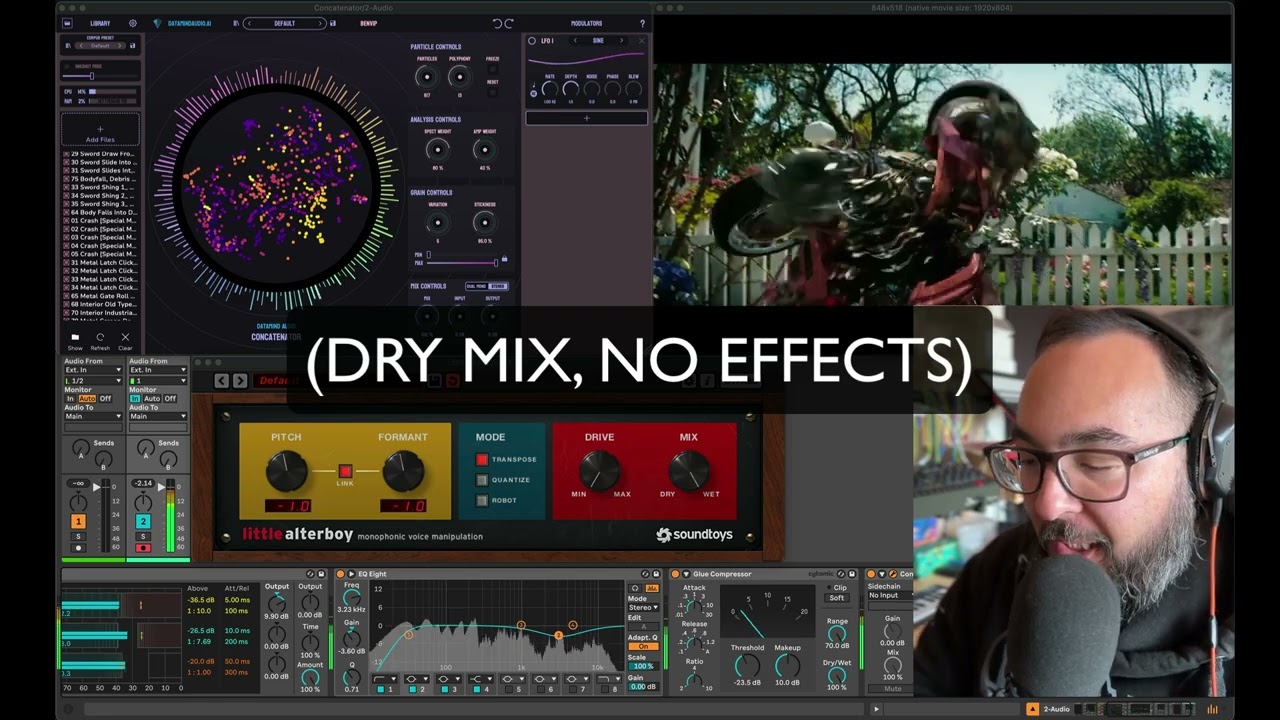1280x720 pixels.
Task: Open the MODULATORS panel header
Action: 586,23
